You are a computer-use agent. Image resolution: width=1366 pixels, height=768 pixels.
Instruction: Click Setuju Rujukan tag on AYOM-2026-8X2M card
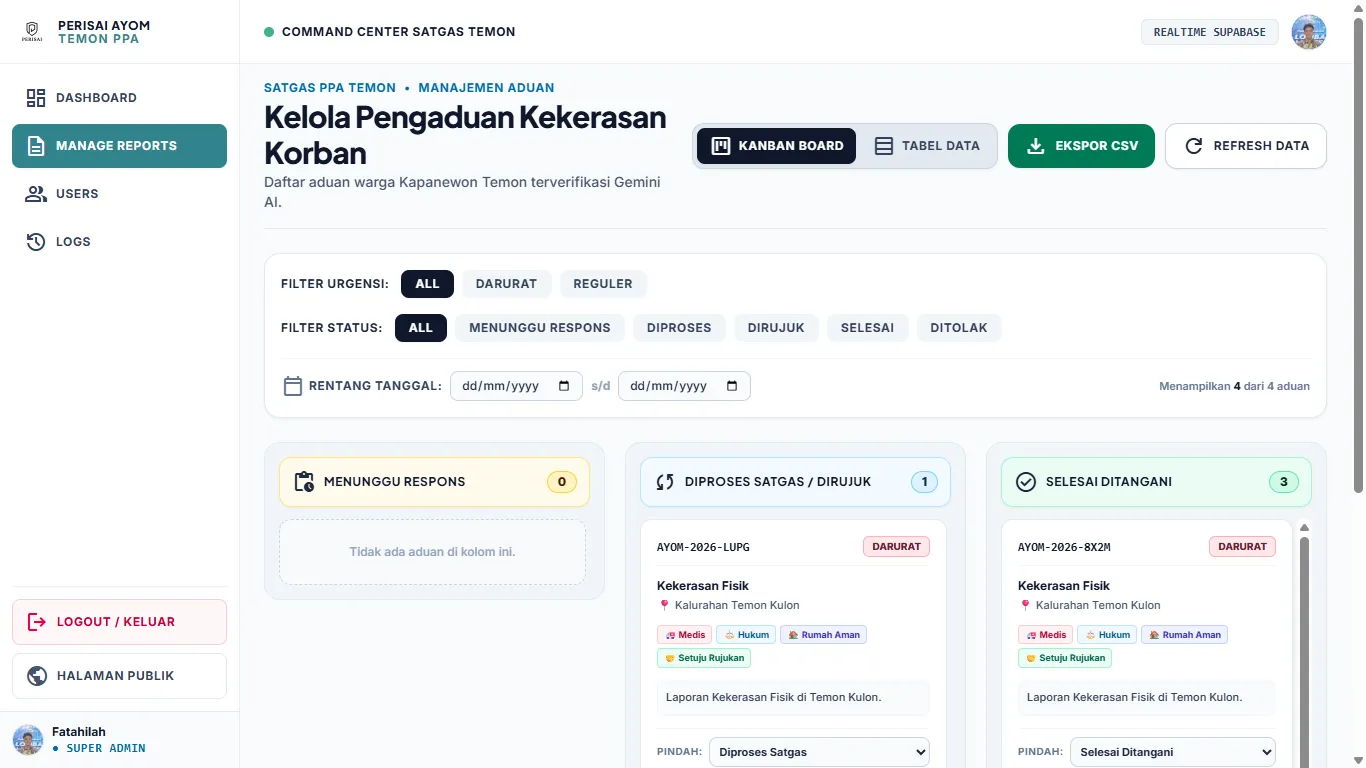[x=1065, y=658]
